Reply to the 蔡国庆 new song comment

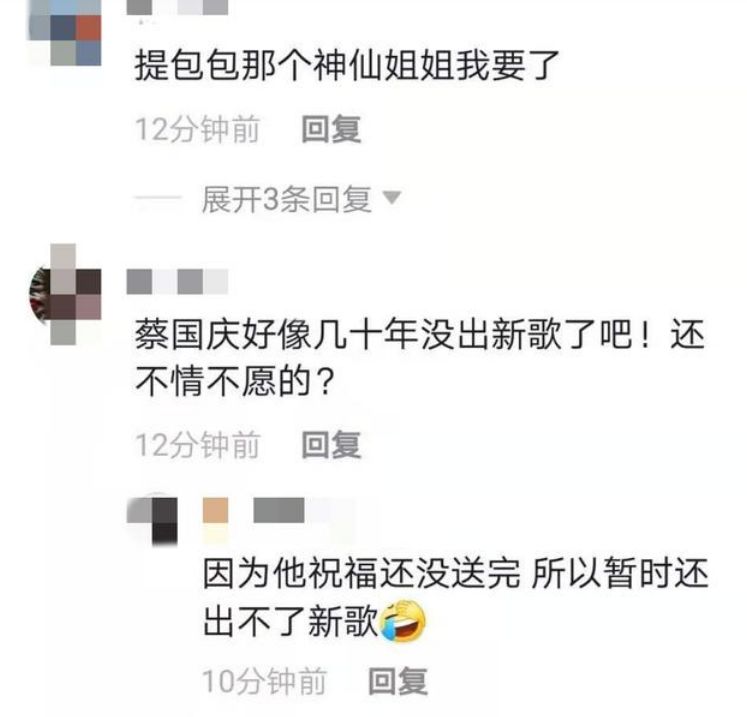[x=331, y=444]
